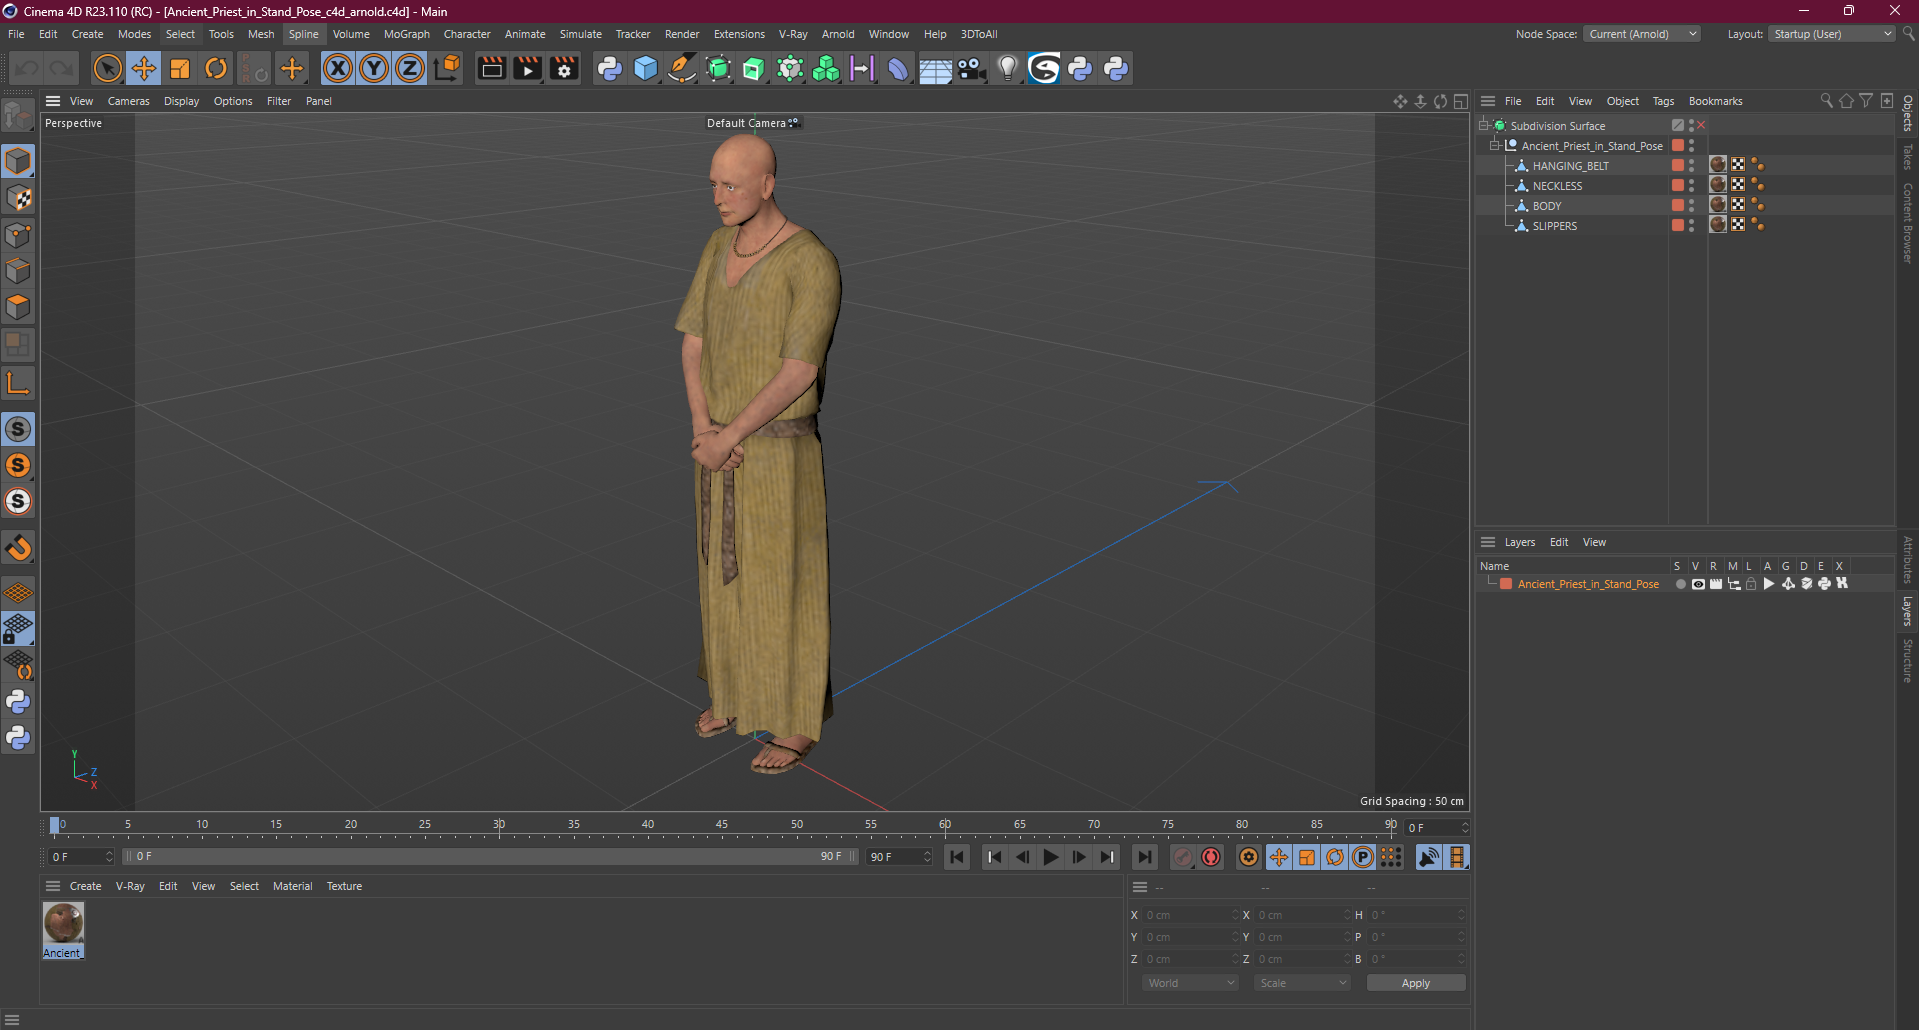The height and width of the screenshot is (1030, 1919).
Task: Select Polygons mode in left sidebar
Action: [18, 307]
